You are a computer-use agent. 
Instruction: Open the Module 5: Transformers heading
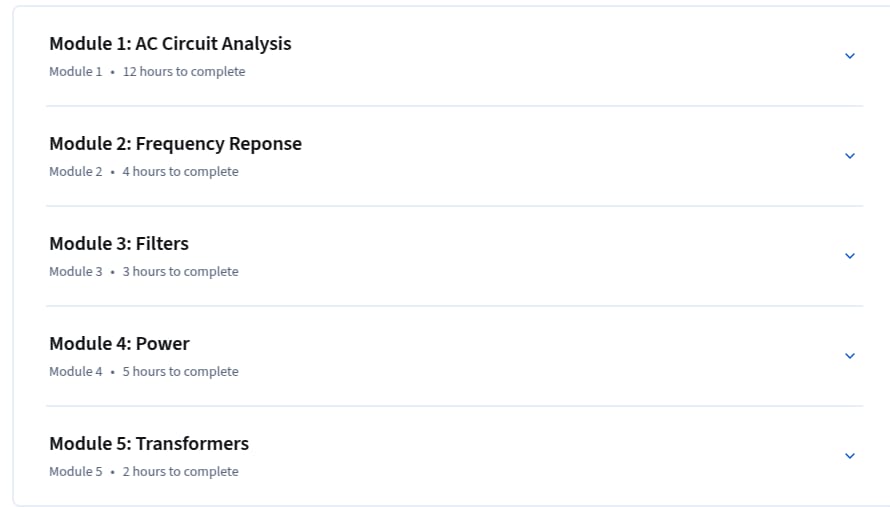point(149,443)
